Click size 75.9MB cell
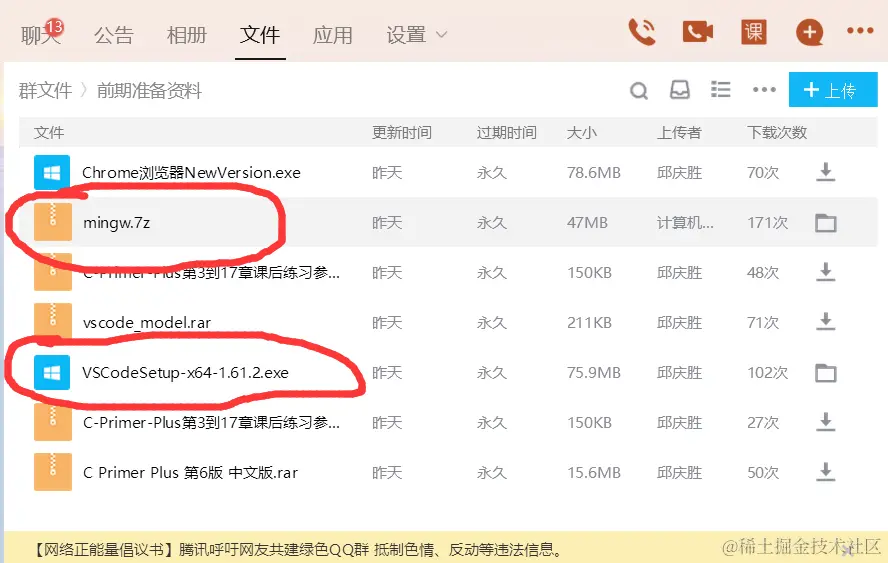This screenshot has height=563, width=888. coord(594,373)
